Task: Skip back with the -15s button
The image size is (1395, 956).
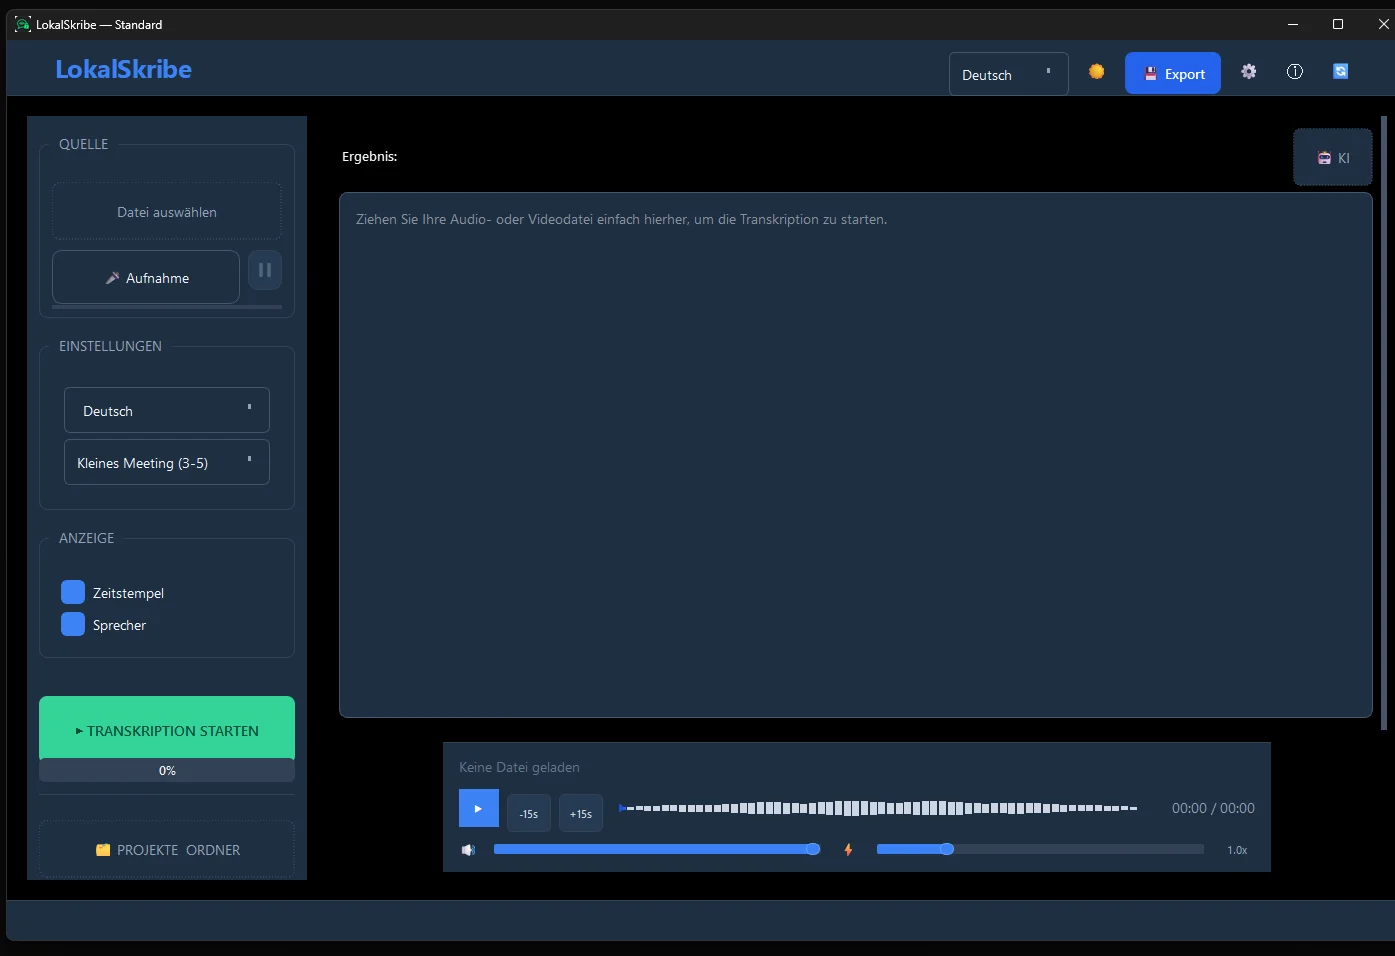Action: (x=529, y=813)
